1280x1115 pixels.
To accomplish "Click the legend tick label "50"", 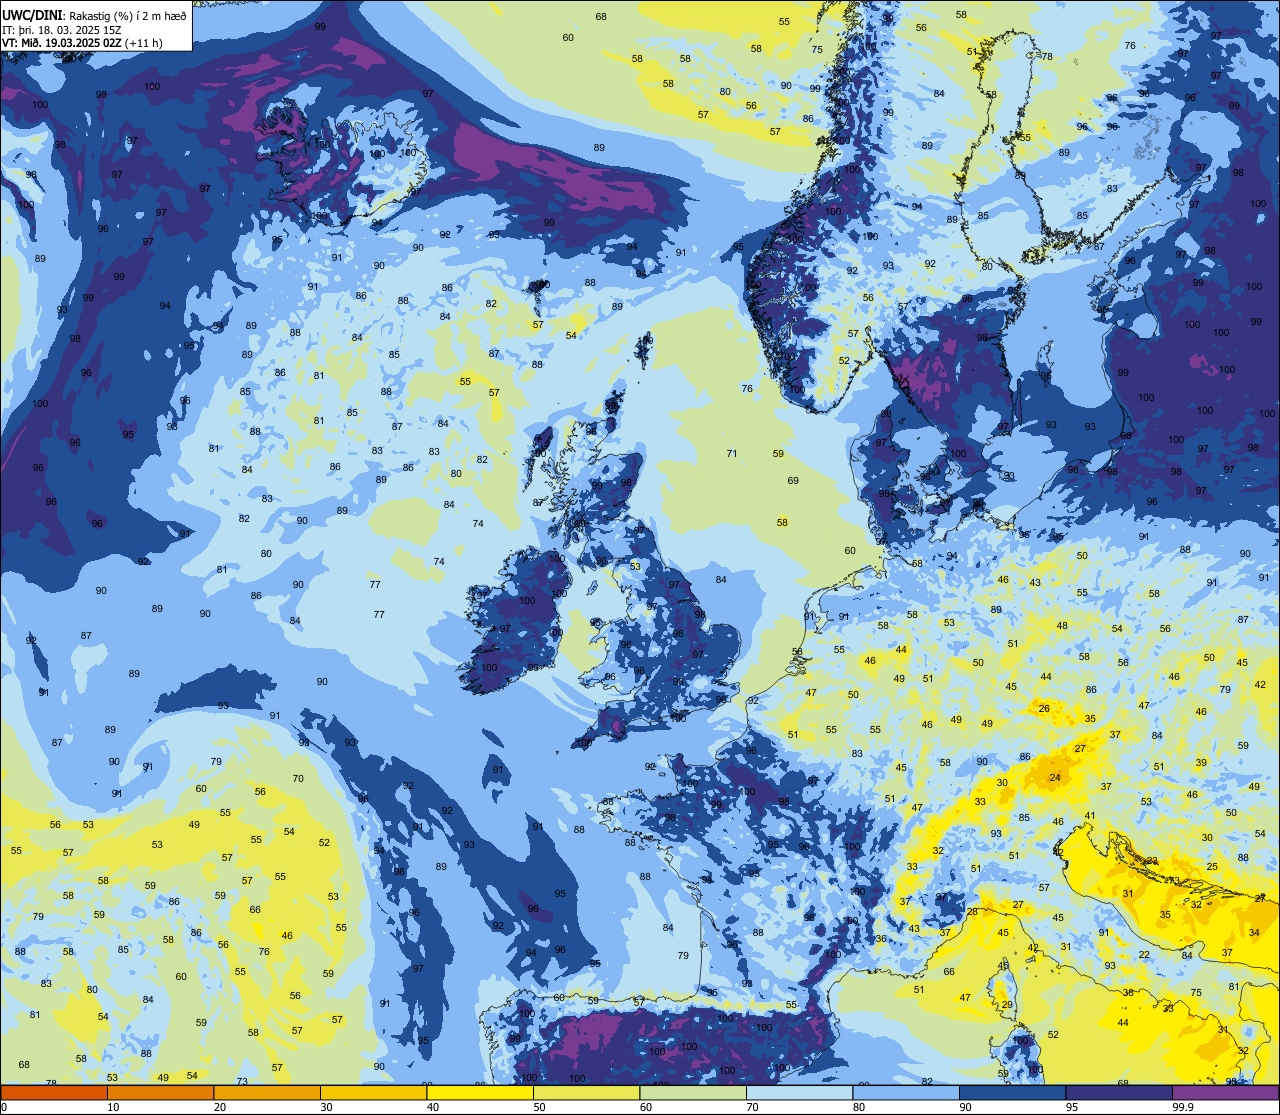I will point(539,1107).
